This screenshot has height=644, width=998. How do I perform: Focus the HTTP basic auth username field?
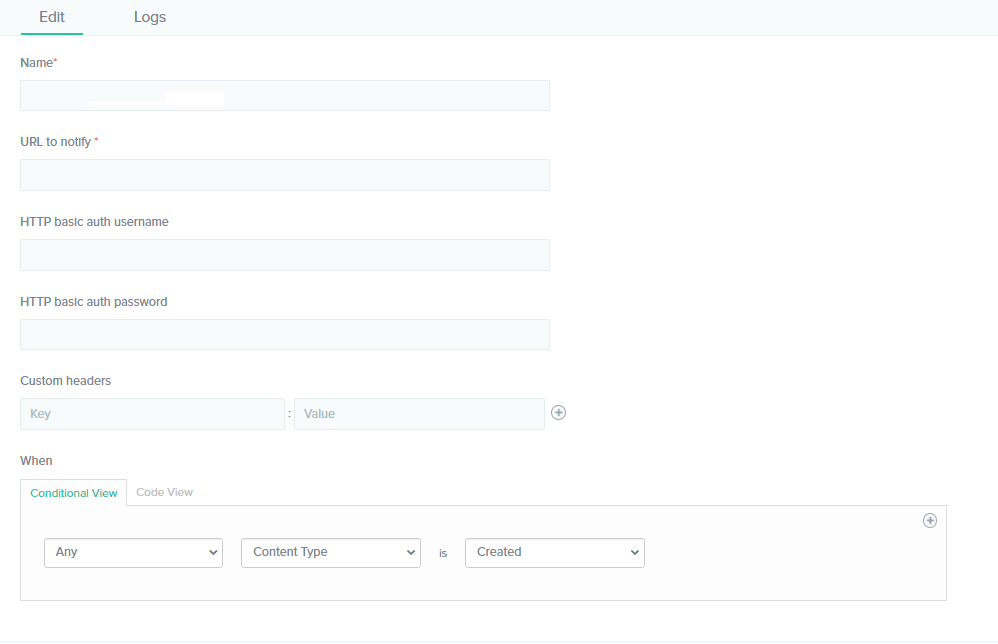285,255
